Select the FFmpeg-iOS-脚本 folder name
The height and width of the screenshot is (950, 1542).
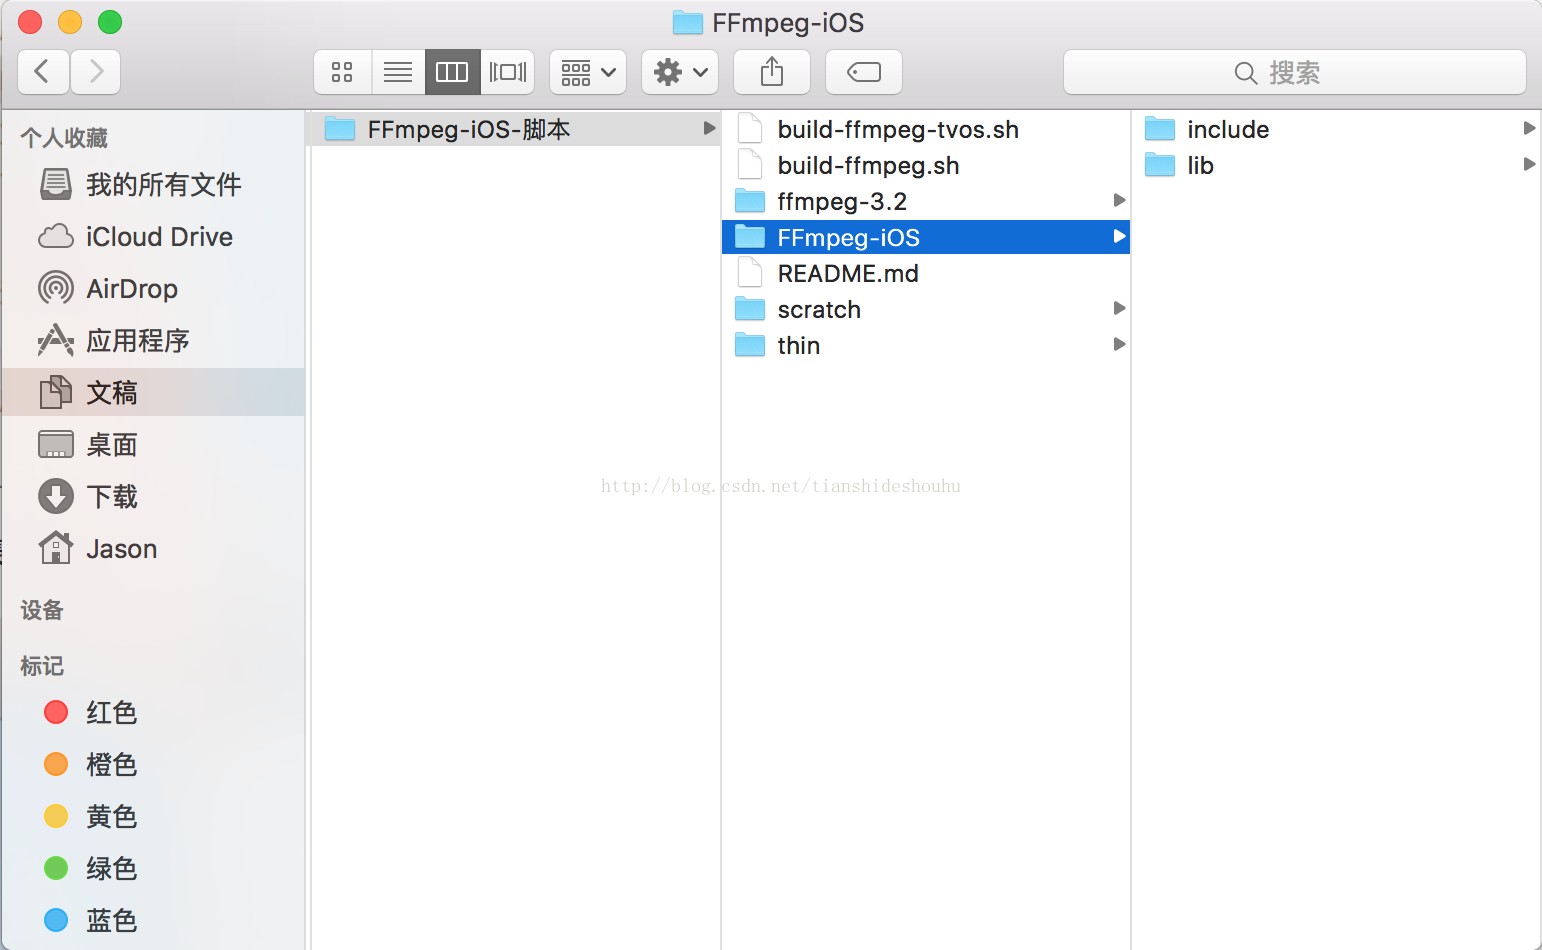(x=469, y=129)
